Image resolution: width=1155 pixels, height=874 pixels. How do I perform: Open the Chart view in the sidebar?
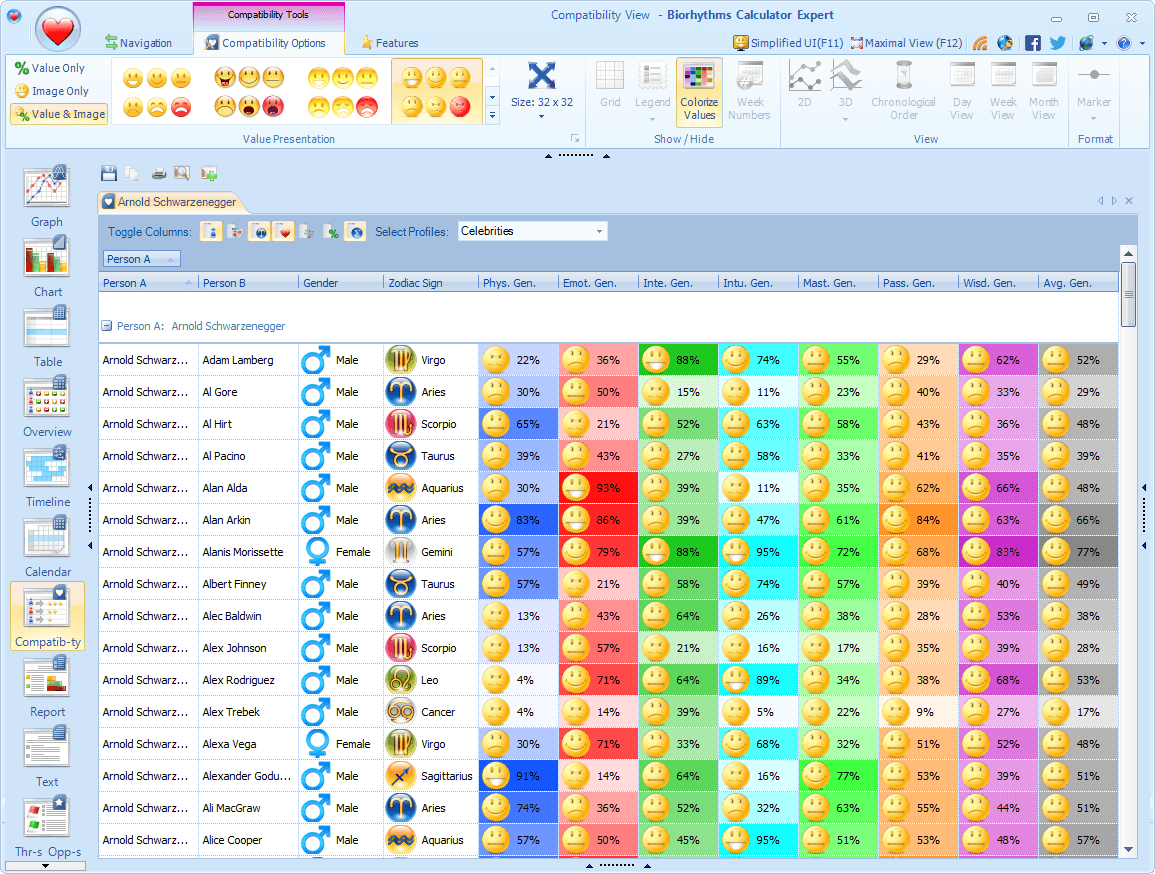point(47,267)
